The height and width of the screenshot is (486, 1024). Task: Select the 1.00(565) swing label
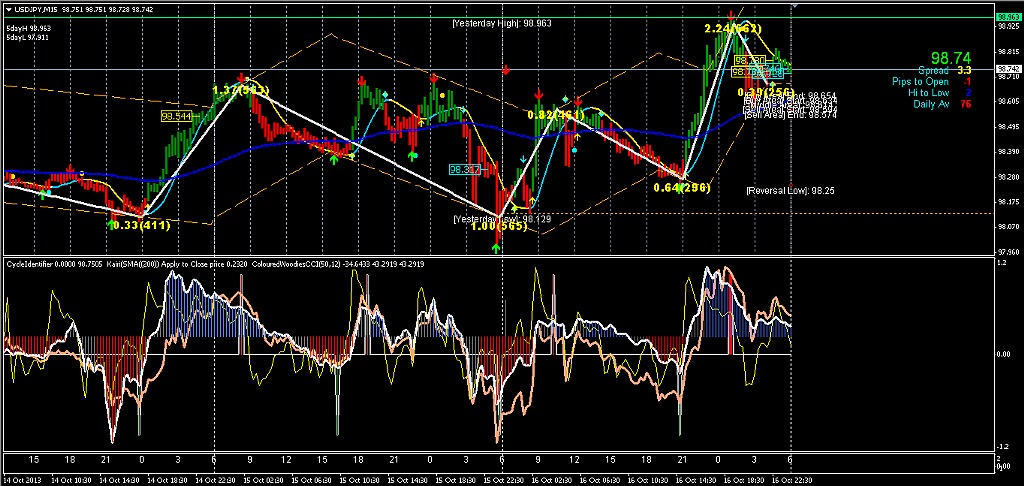click(500, 227)
